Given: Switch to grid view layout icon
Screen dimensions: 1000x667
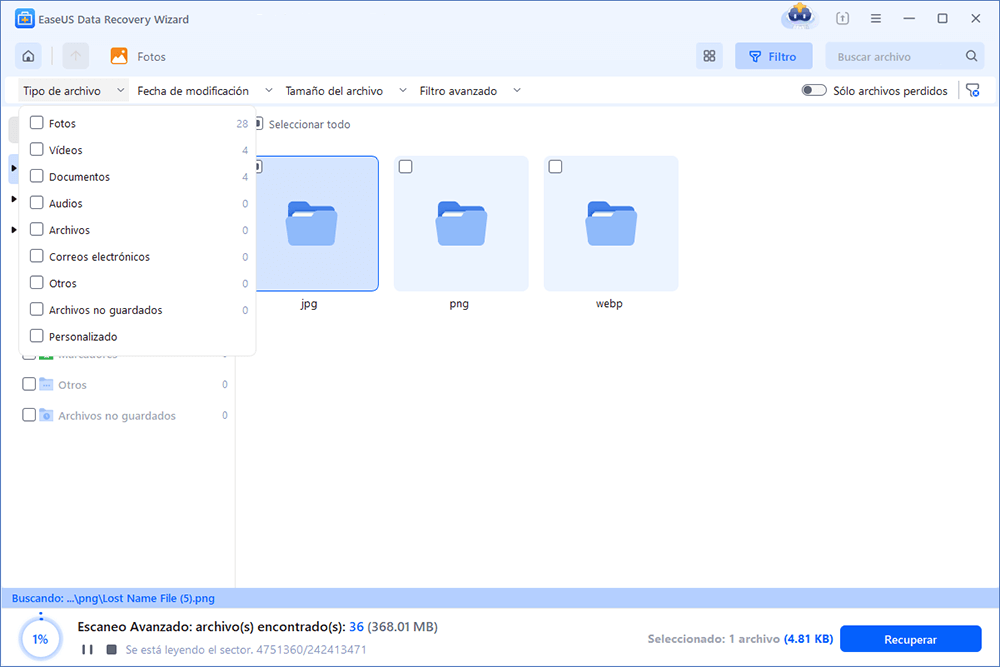Looking at the screenshot, I should [709, 57].
